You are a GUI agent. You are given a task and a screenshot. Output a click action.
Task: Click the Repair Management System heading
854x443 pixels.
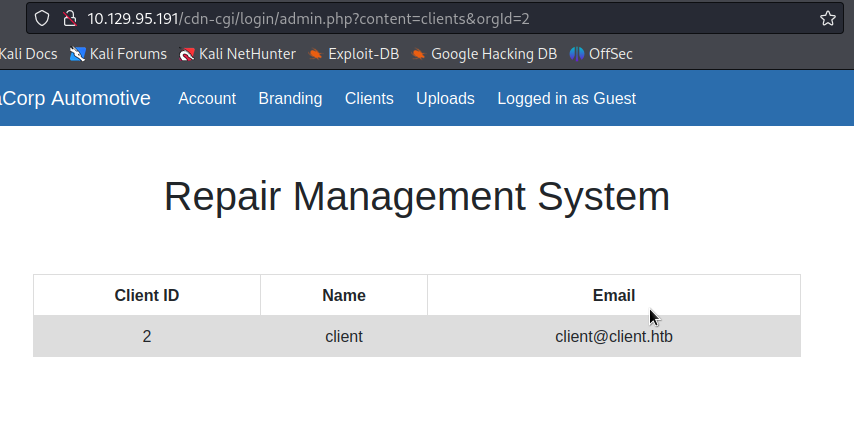coord(417,196)
